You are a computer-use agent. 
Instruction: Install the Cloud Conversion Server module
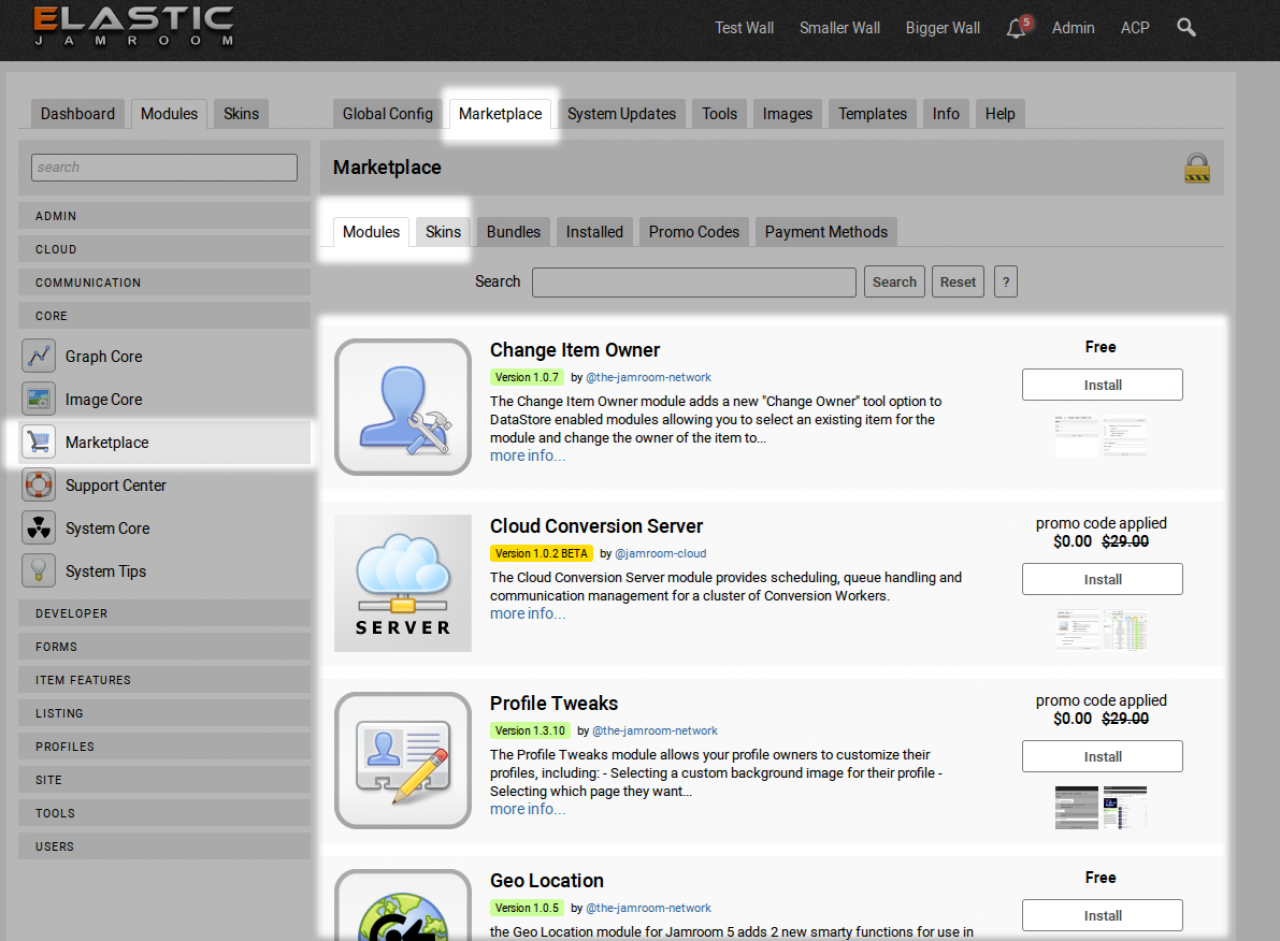[1102, 579]
